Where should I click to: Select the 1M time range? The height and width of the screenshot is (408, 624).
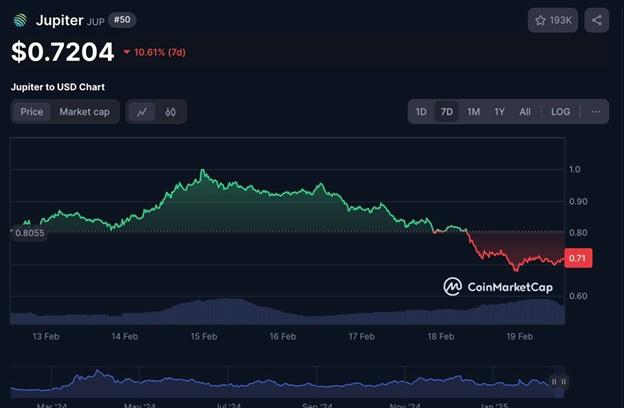[x=473, y=112]
